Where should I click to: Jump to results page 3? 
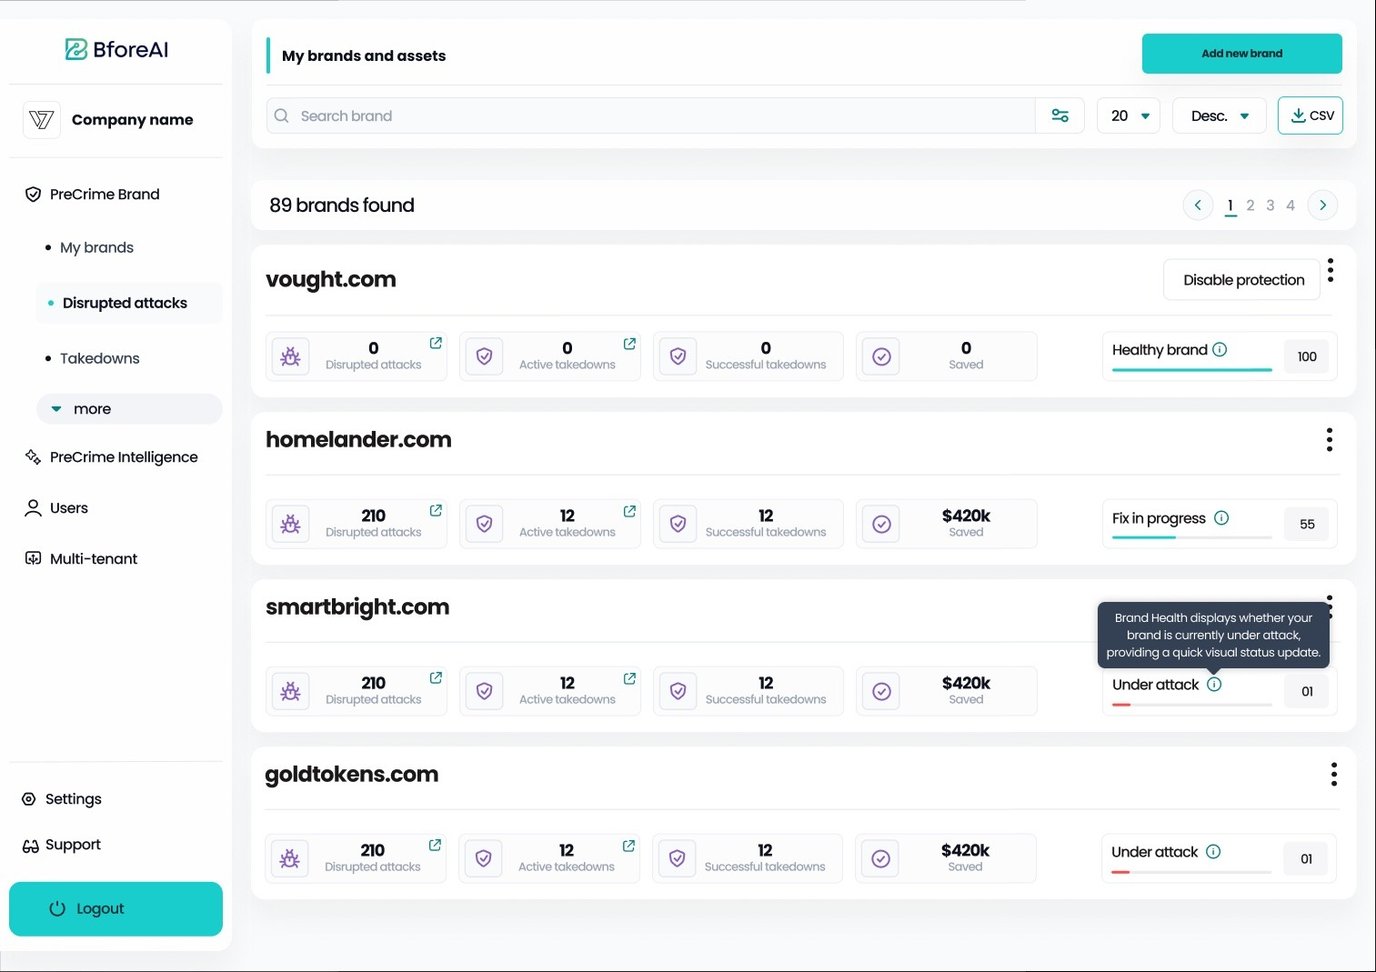pos(1270,205)
